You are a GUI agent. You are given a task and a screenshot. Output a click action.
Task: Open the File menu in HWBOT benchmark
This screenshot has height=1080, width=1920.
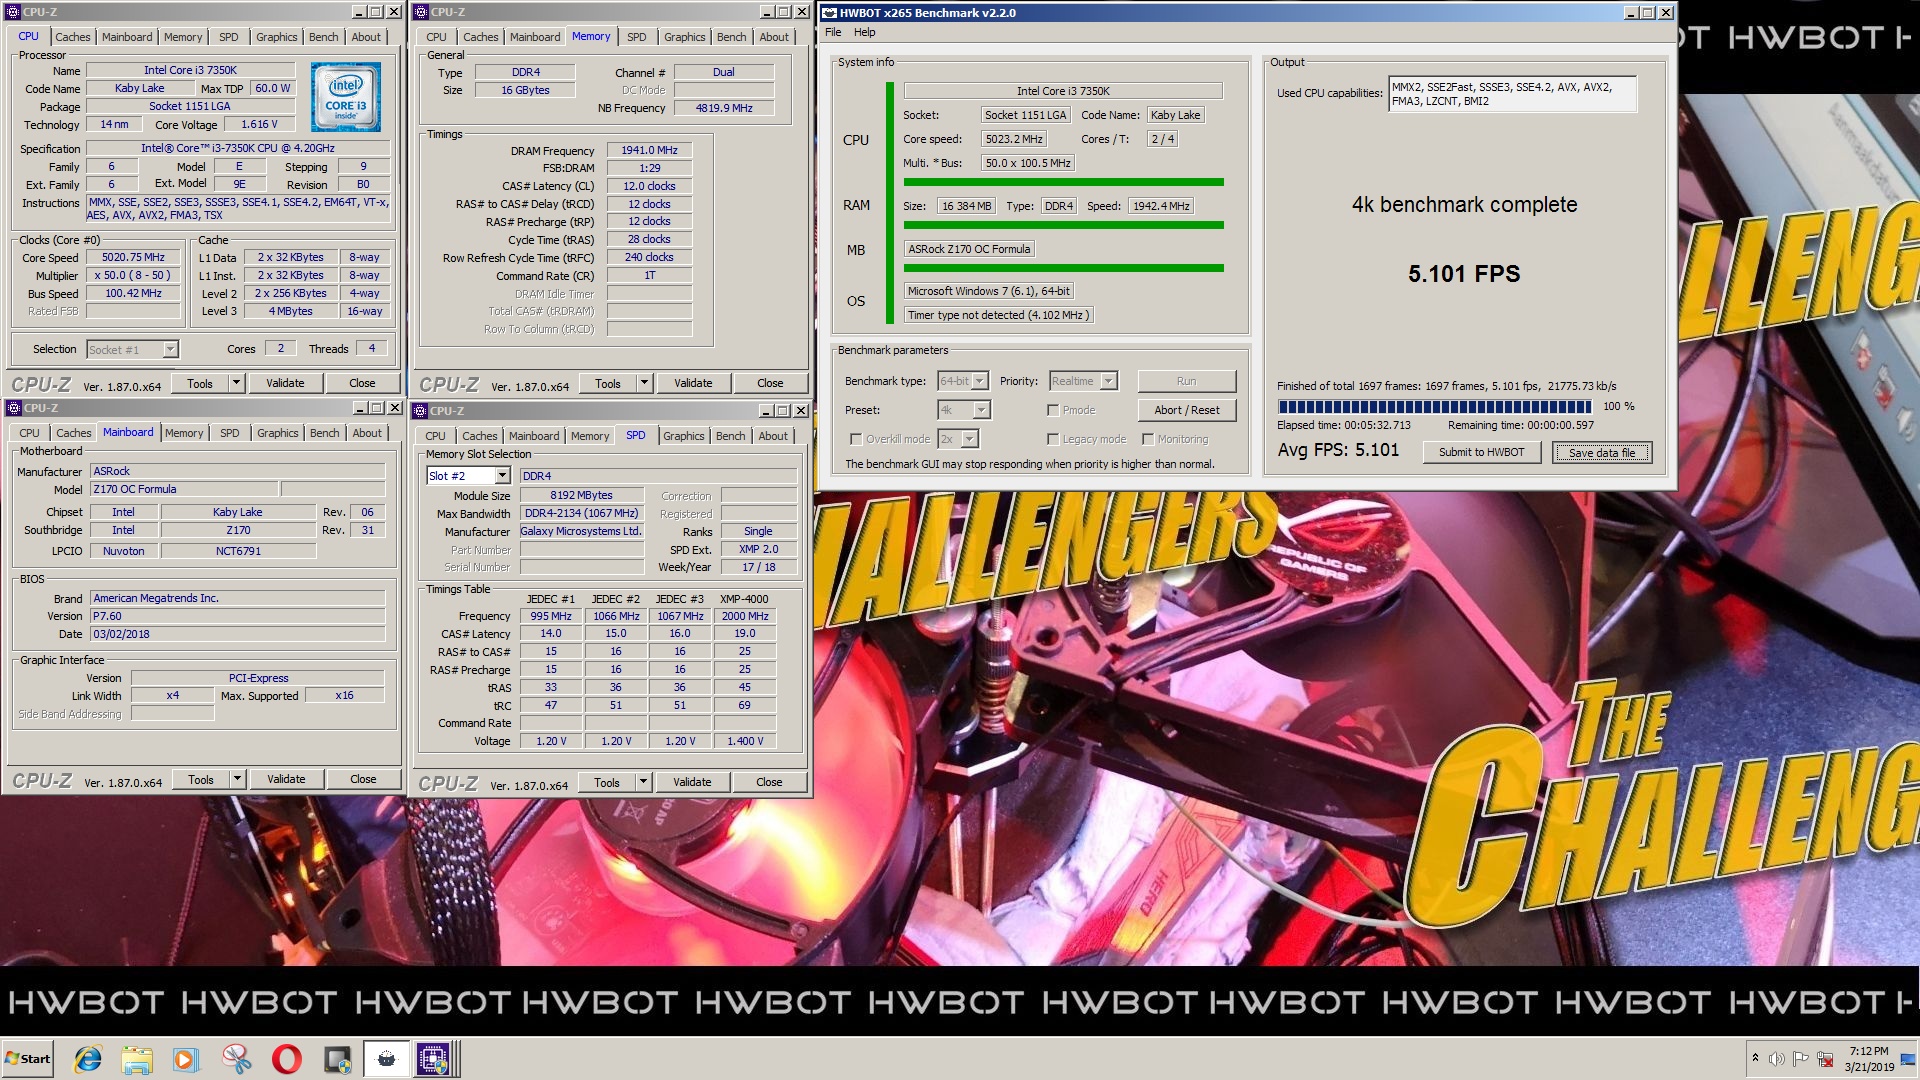click(x=833, y=32)
